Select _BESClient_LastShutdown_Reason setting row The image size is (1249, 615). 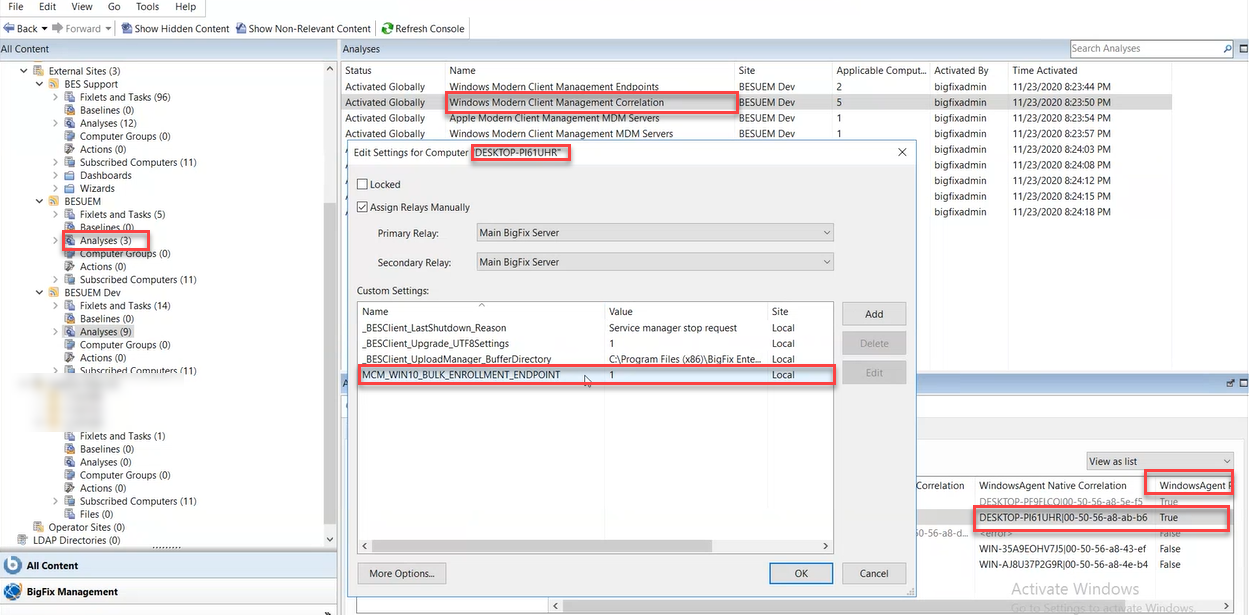595,328
